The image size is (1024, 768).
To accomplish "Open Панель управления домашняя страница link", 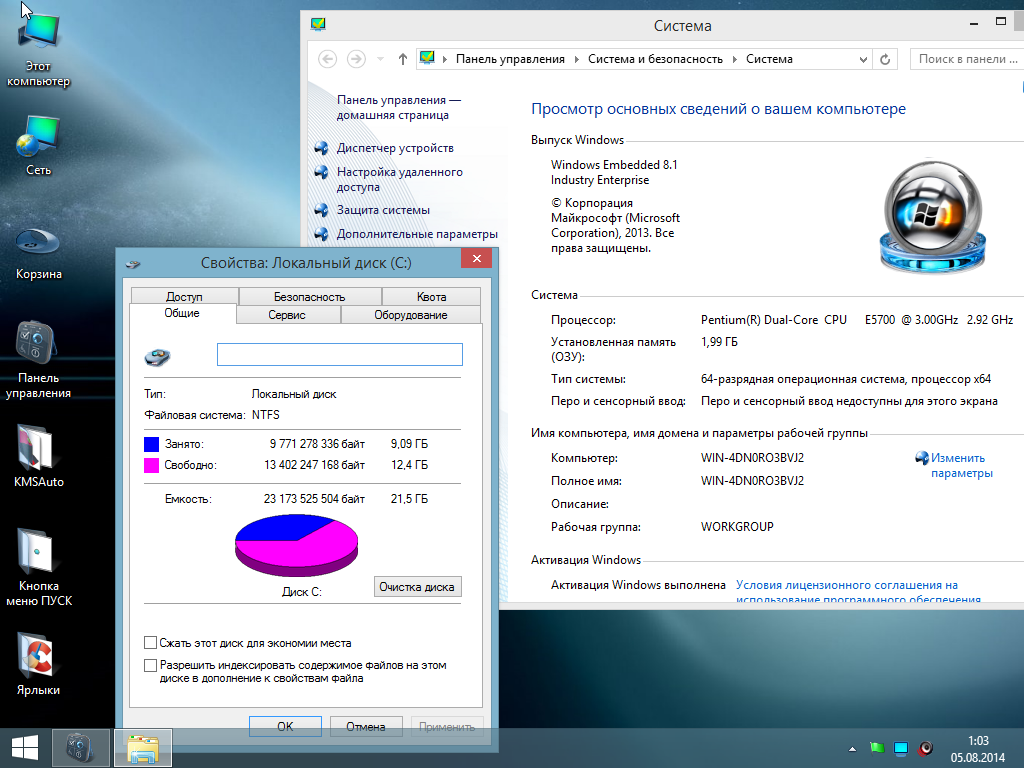I will [x=398, y=107].
